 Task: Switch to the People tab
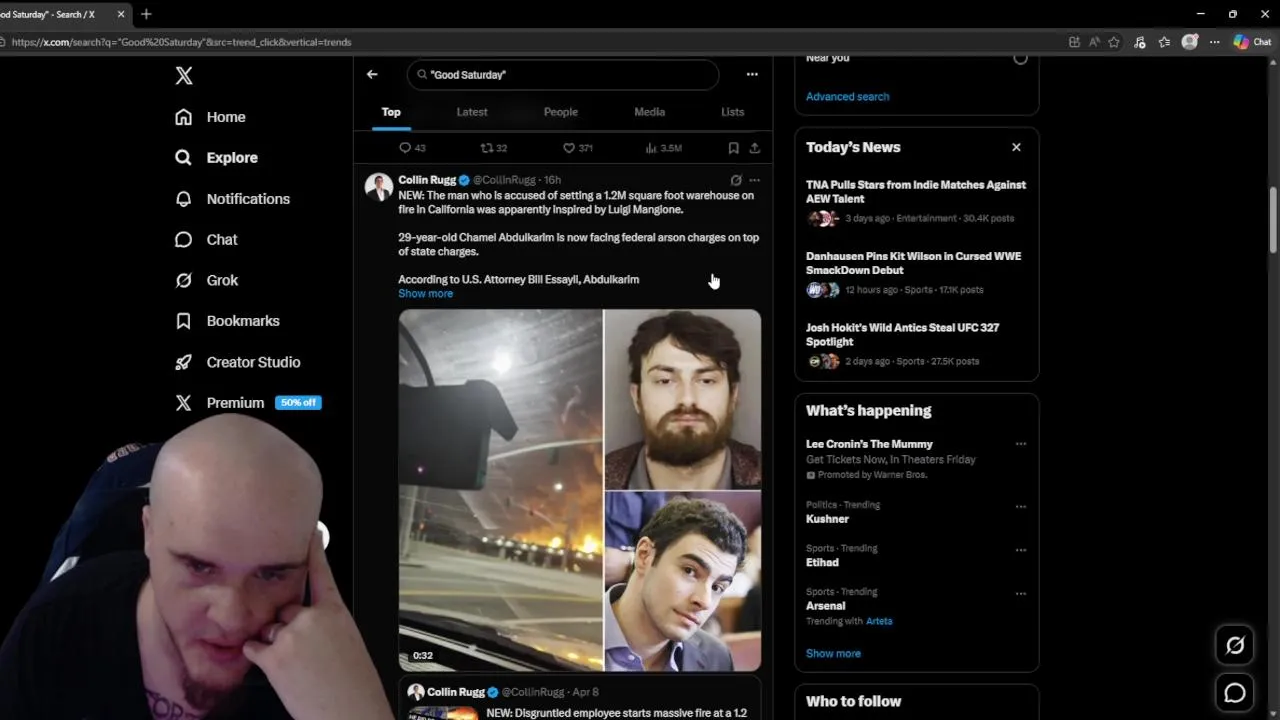tap(561, 112)
